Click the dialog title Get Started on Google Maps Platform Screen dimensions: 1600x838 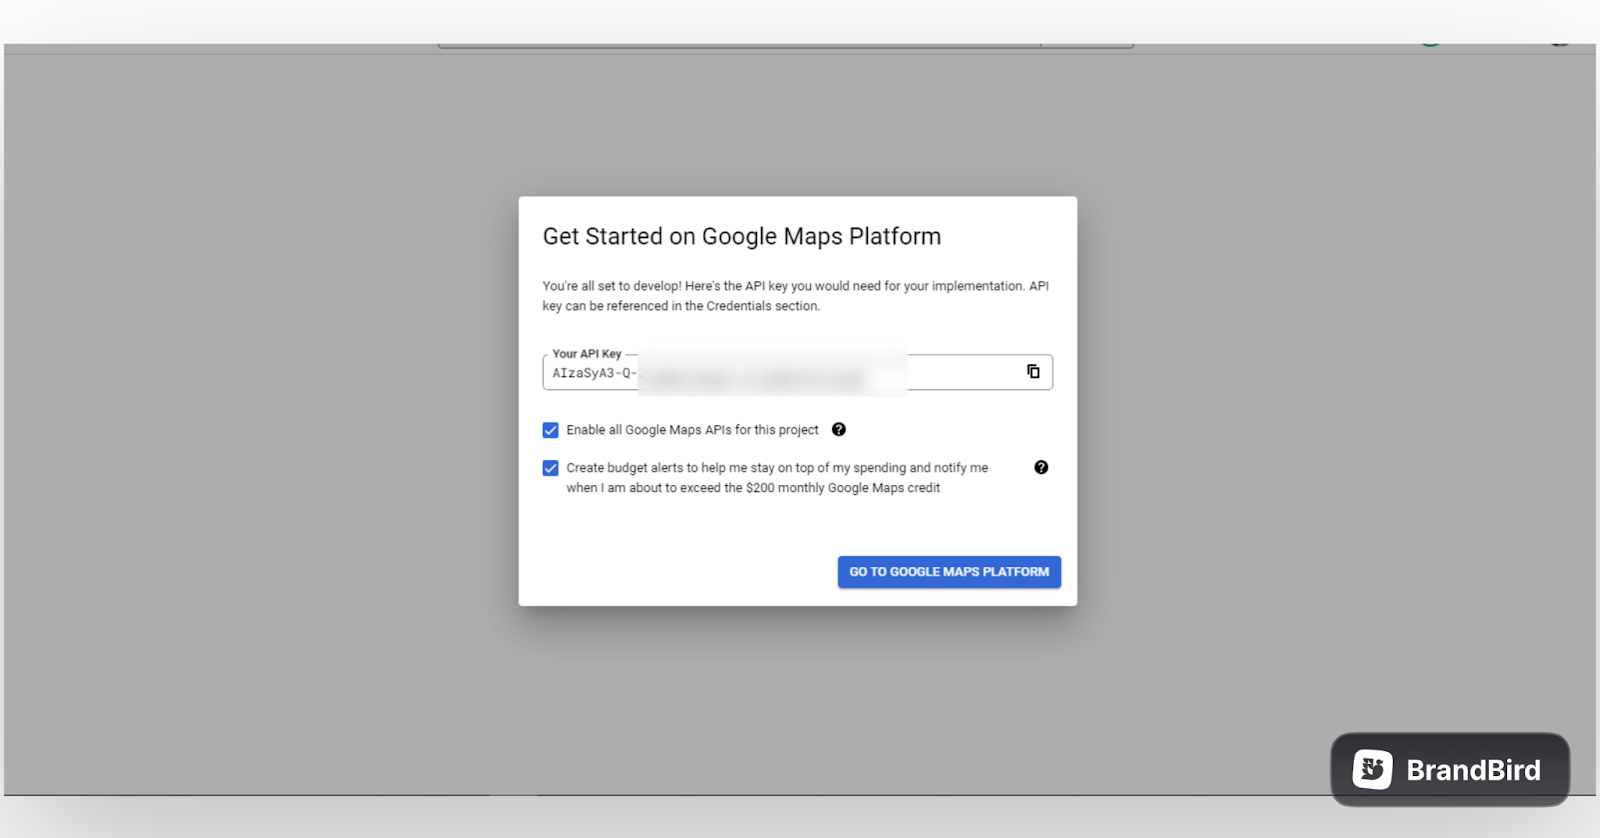point(742,237)
